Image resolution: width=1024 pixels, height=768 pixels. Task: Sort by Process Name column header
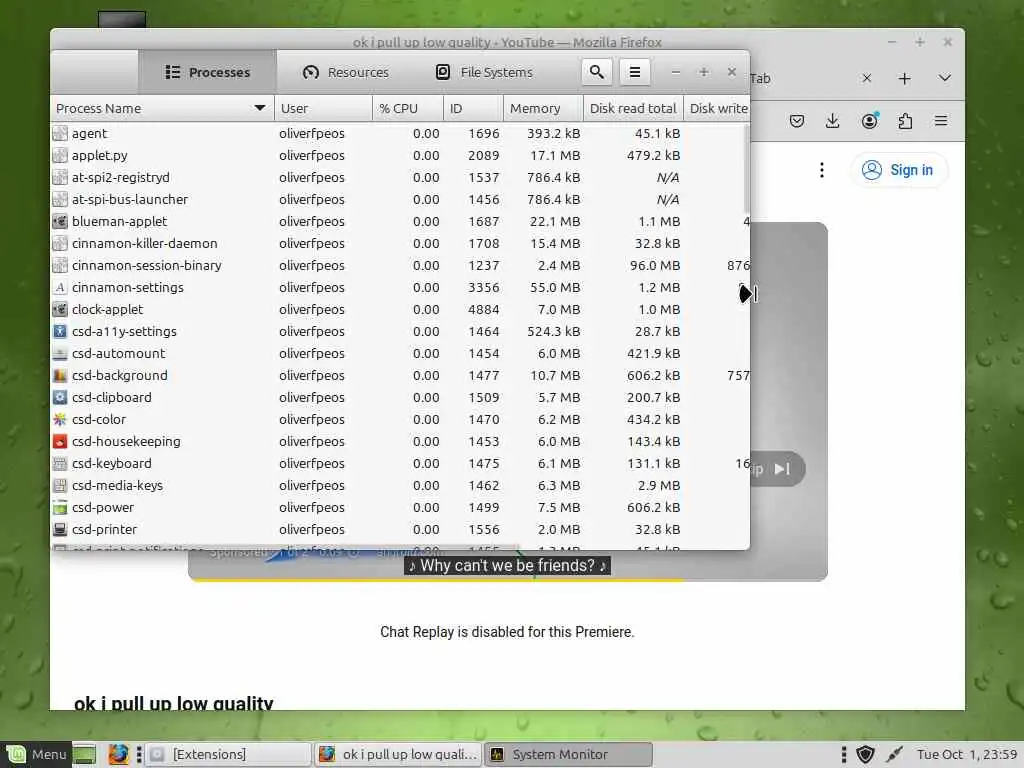coord(162,108)
